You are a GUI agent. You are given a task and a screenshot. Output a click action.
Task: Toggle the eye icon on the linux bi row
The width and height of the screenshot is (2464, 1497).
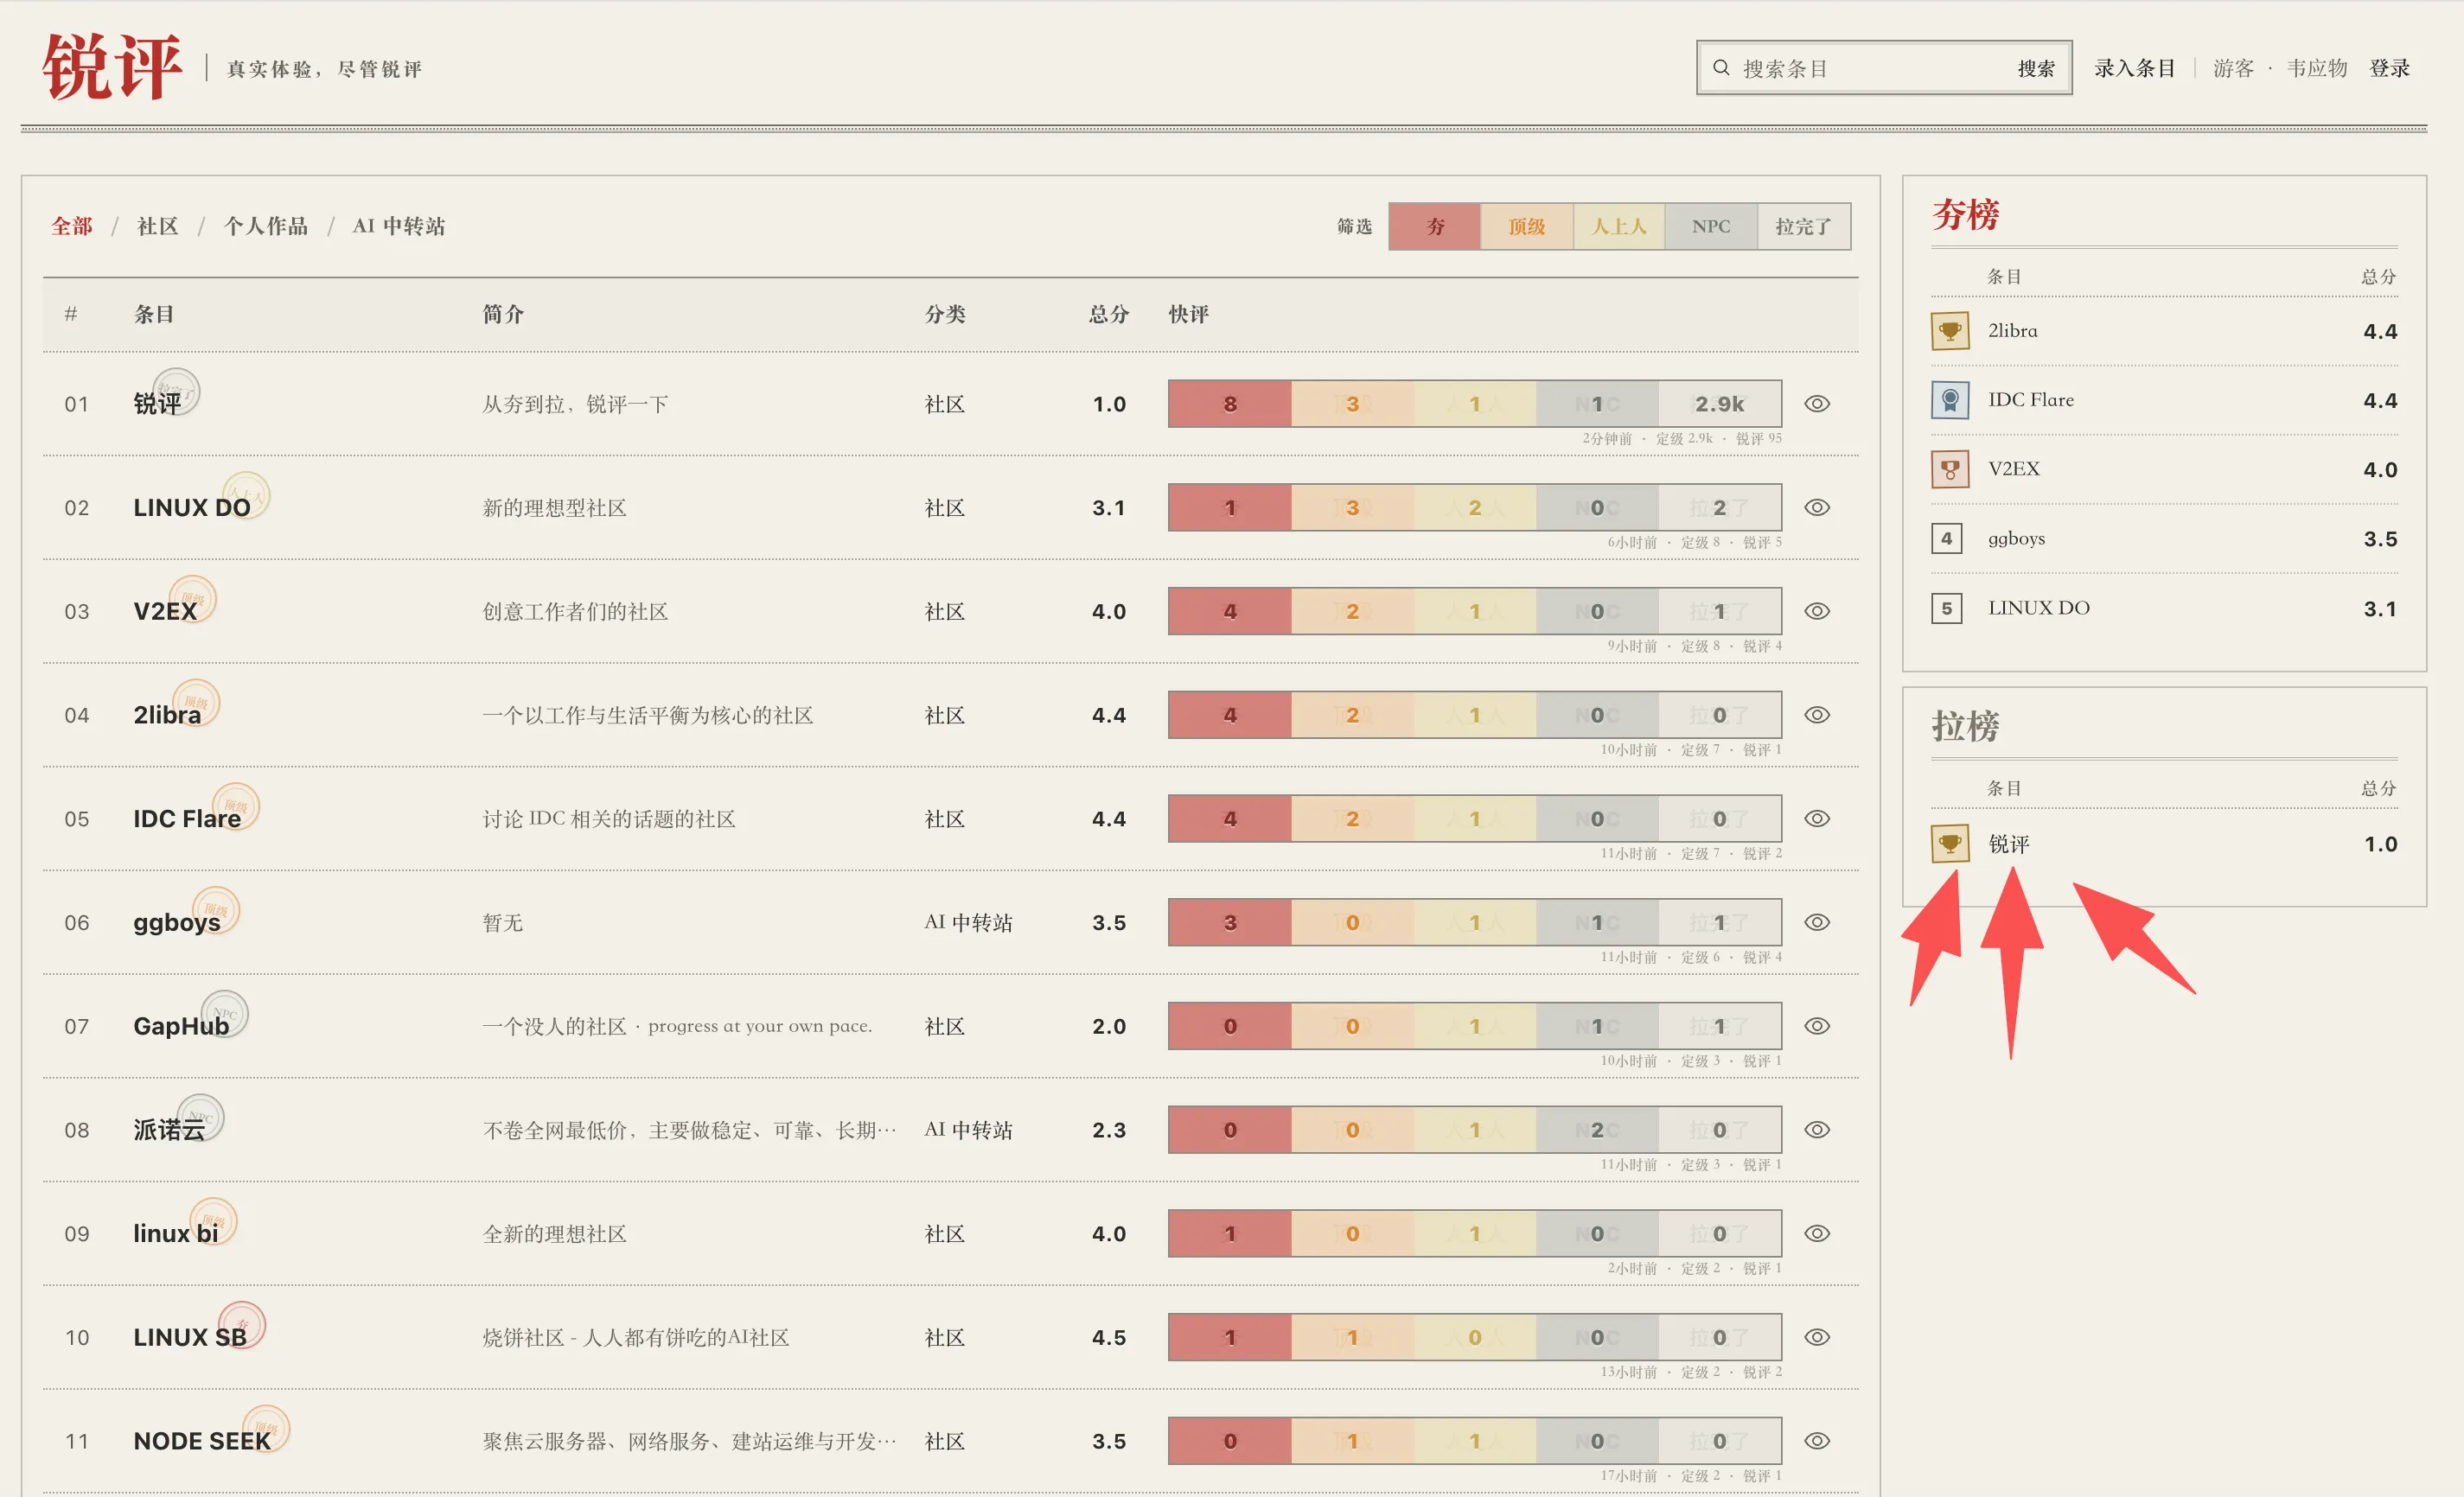1817,1233
